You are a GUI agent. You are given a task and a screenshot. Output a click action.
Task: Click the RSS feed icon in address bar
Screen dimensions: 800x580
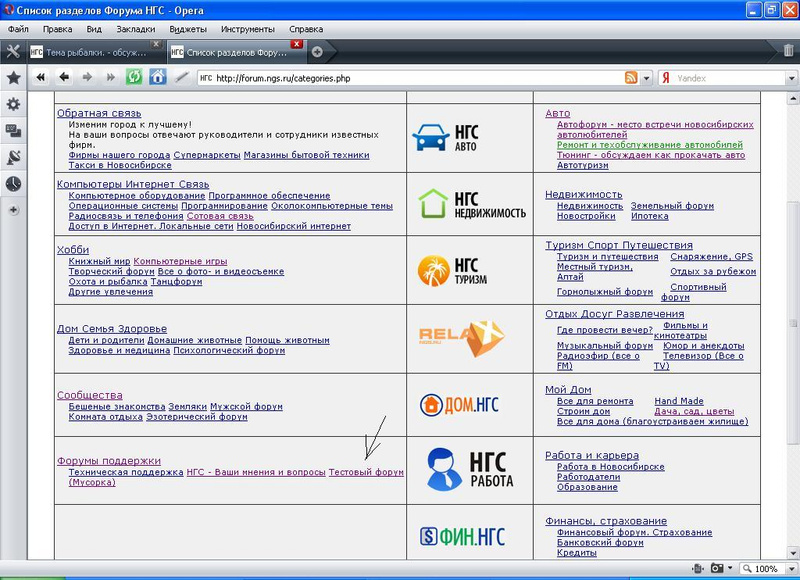tap(631, 78)
